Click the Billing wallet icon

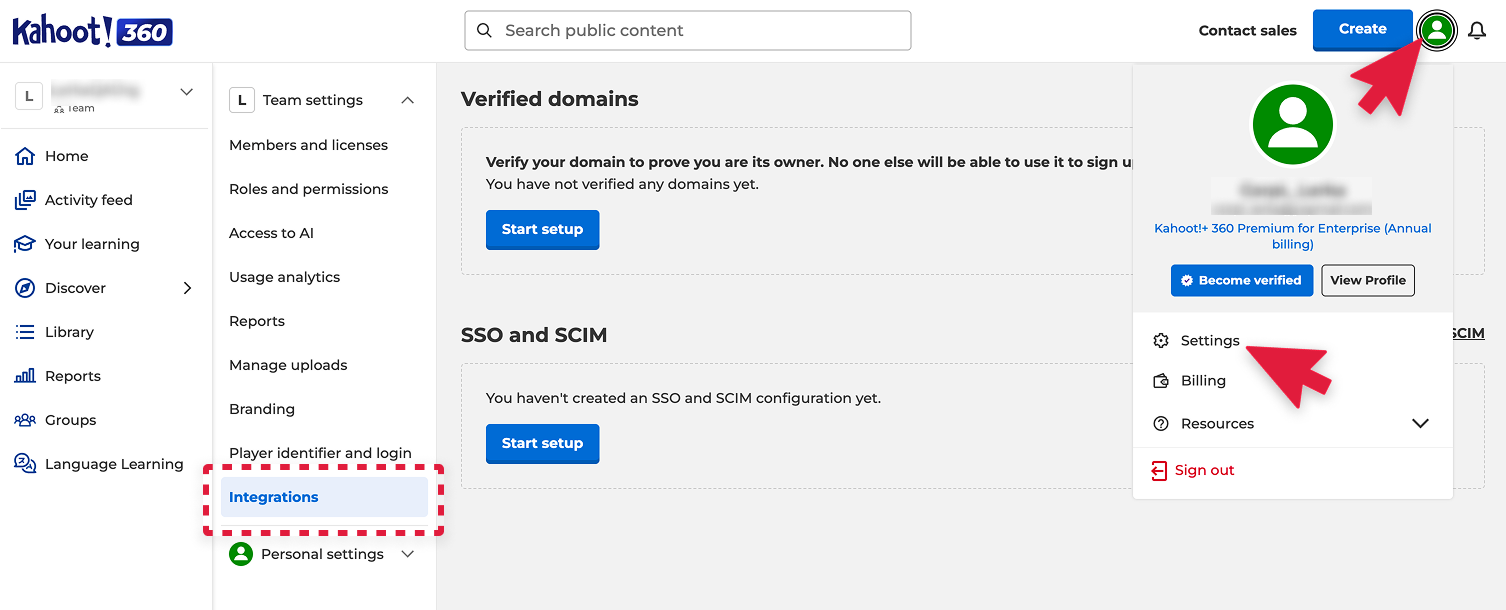click(1161, 381)
